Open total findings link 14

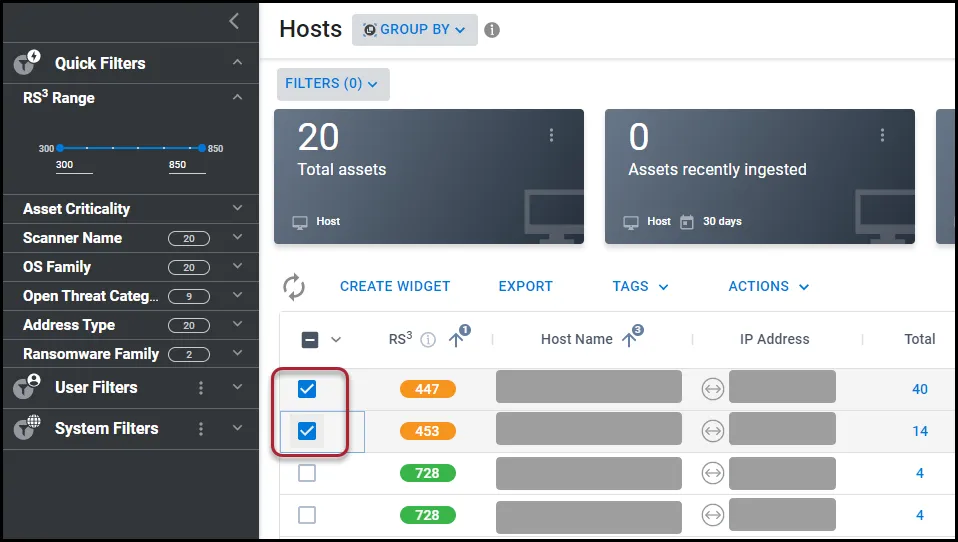(x=920, y=431)
